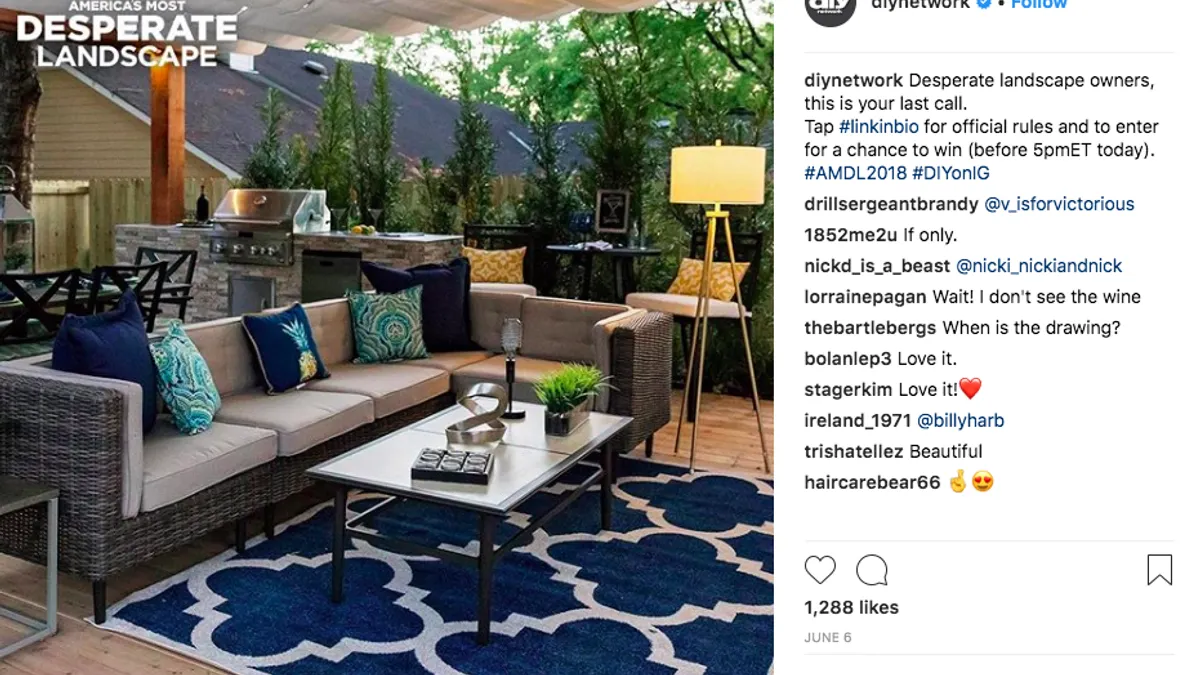Open post permalink via JUNE 6 date
The image size is (1200, 675).
tap(828, 637)
